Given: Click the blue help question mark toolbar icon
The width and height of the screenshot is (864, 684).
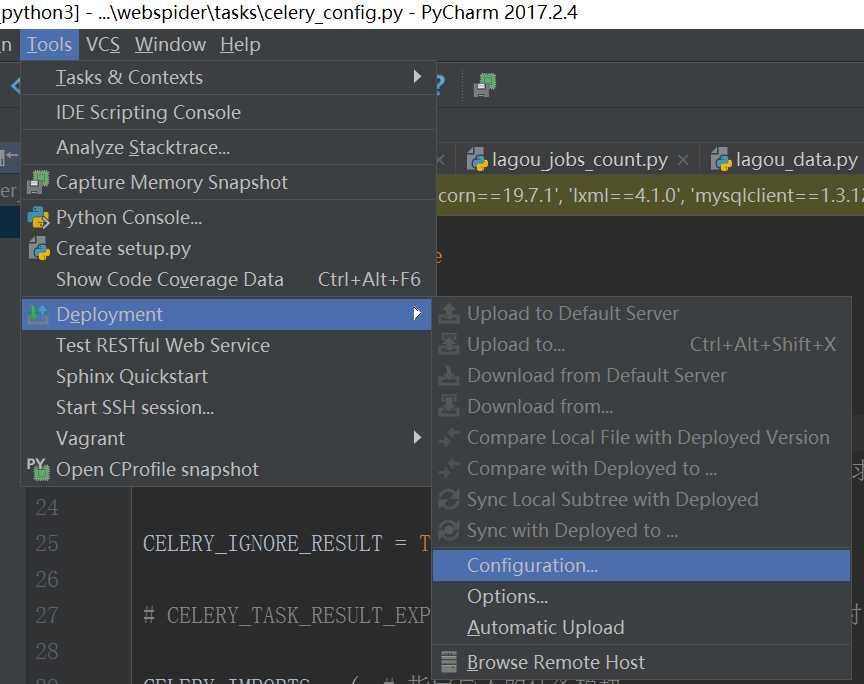Looking at the screenshot, I should coord(439,85).
